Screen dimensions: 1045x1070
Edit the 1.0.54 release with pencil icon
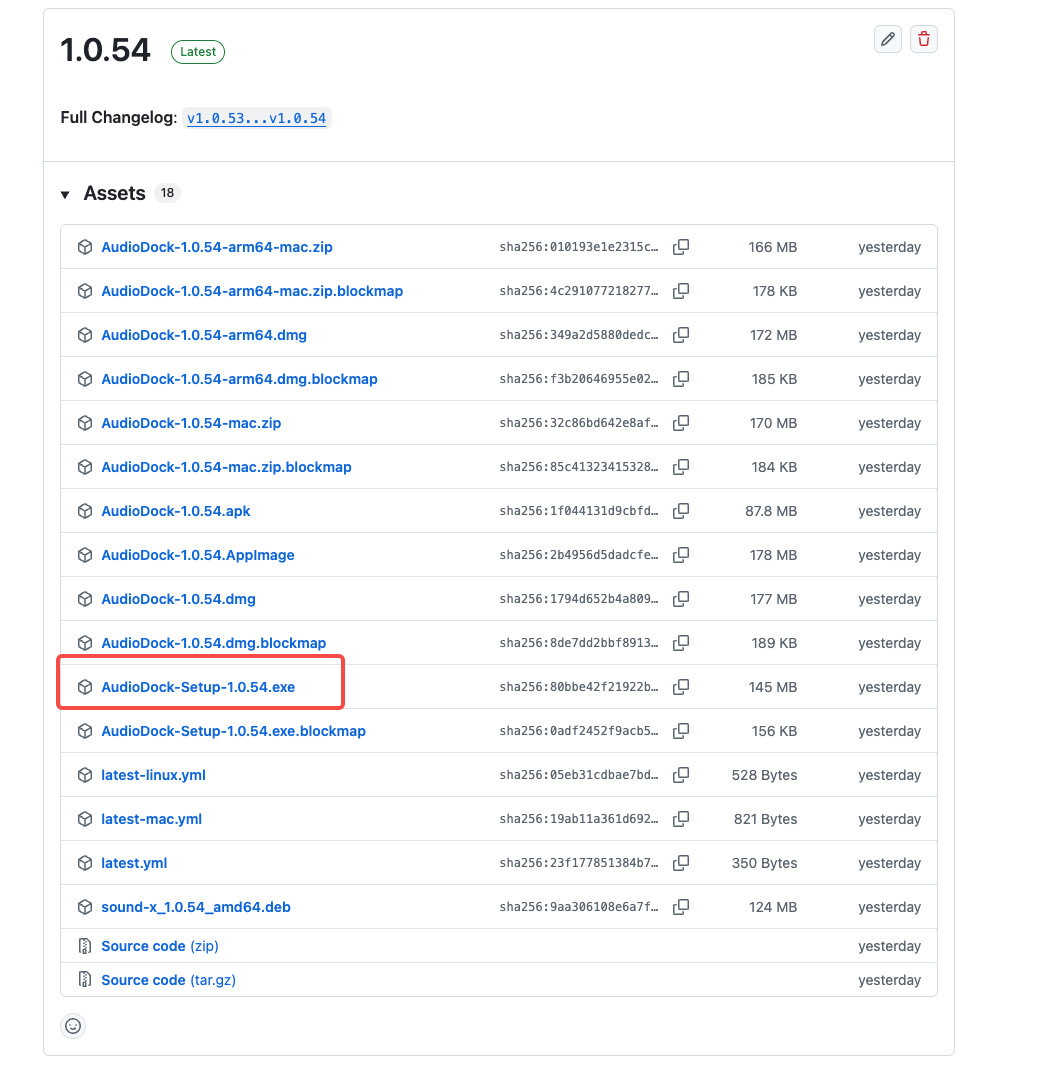click(x=887, y=39)
